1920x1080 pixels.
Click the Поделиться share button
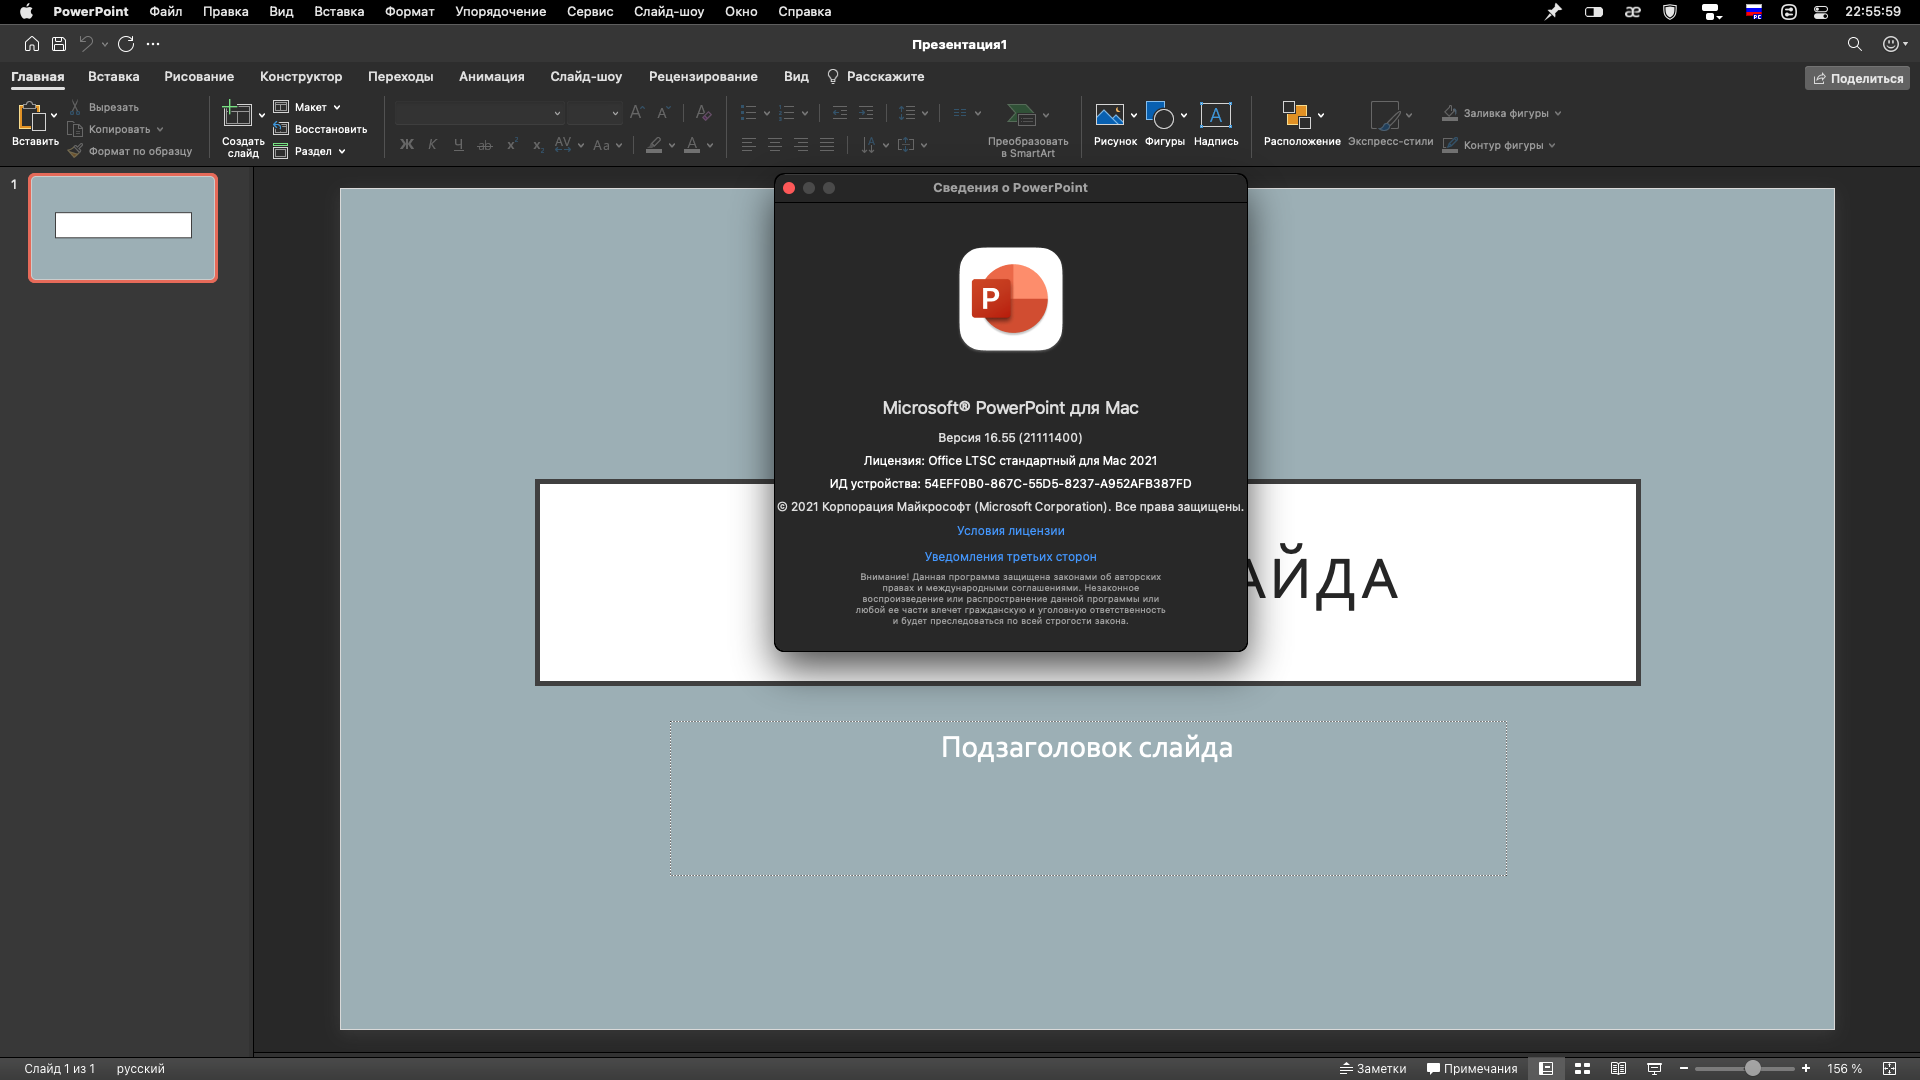(x=1857, y=78)
